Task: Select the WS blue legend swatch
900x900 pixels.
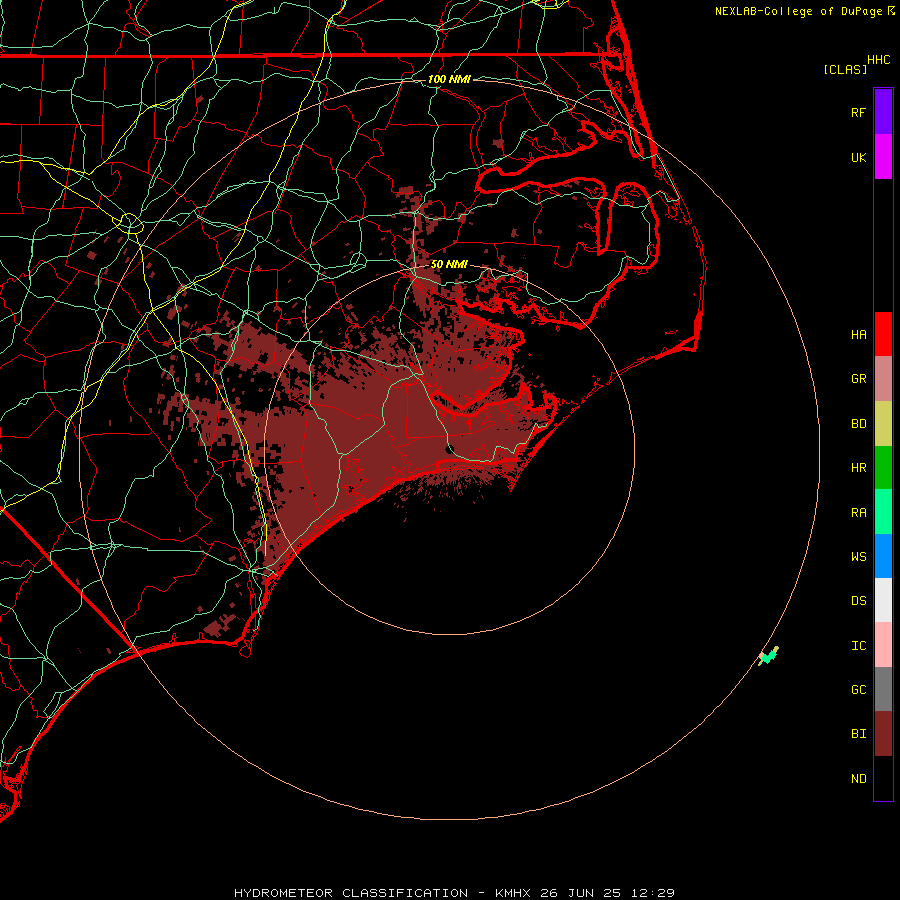Action: point(883,556)
